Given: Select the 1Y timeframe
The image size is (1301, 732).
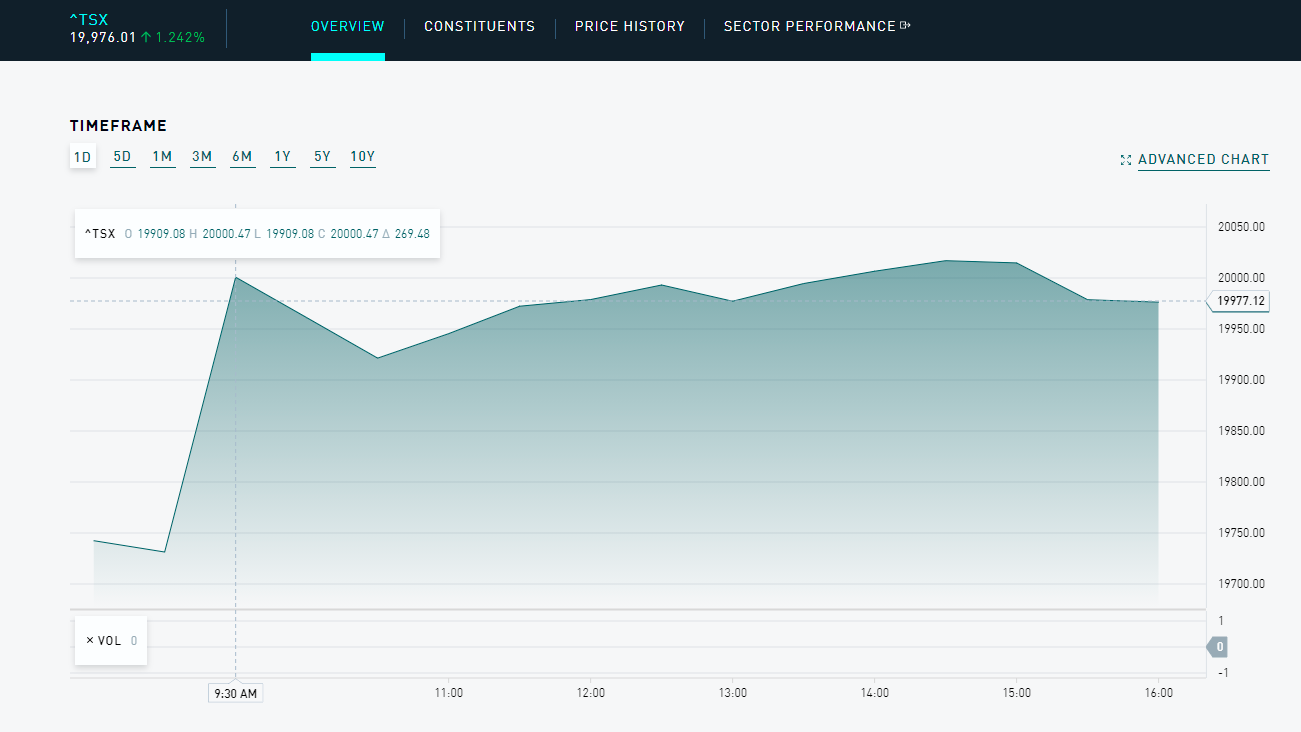Looking at the screenshot, I should (x=283, y=157).
